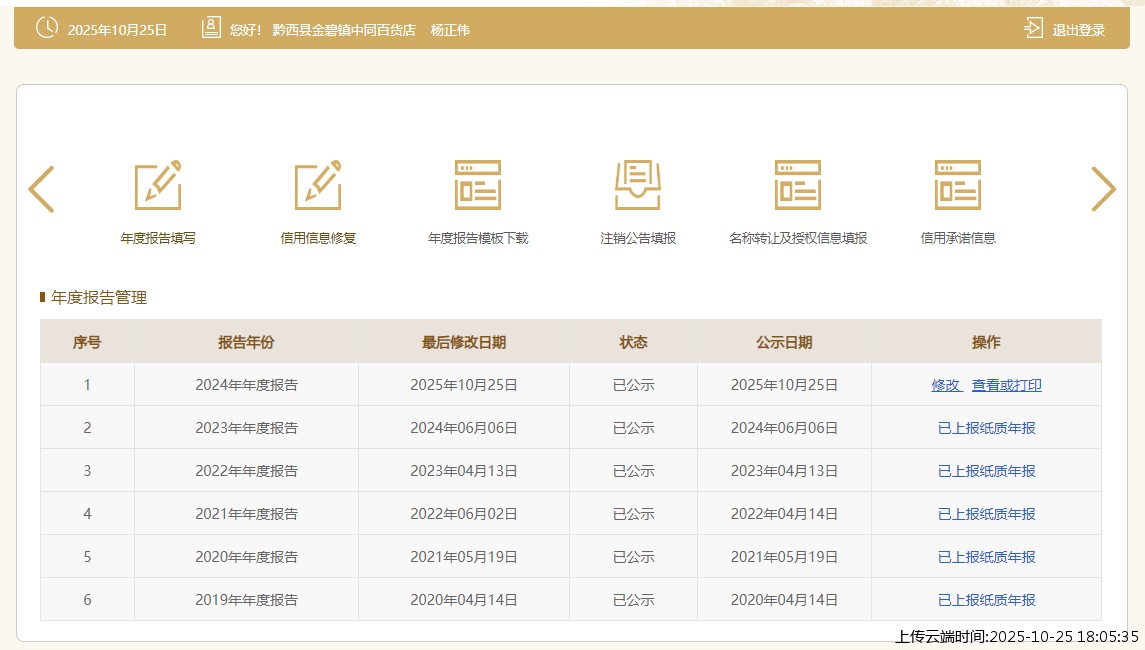The image size is (1145, 650).
Task: Click 修改 link for 2024 report
Action: (x=946, y=385)
